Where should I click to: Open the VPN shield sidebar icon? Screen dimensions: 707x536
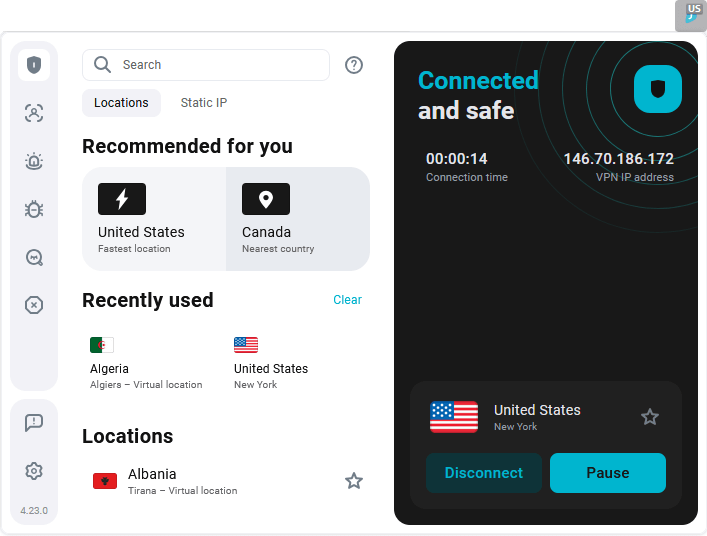pyautogui.click(x=34, y=65)
